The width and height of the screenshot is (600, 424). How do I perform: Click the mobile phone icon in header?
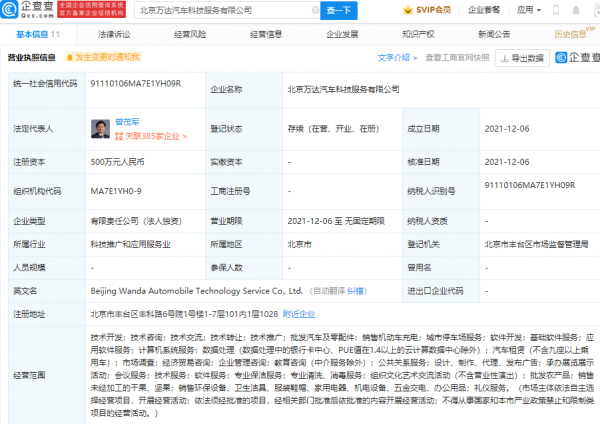[x=556, y=10]
